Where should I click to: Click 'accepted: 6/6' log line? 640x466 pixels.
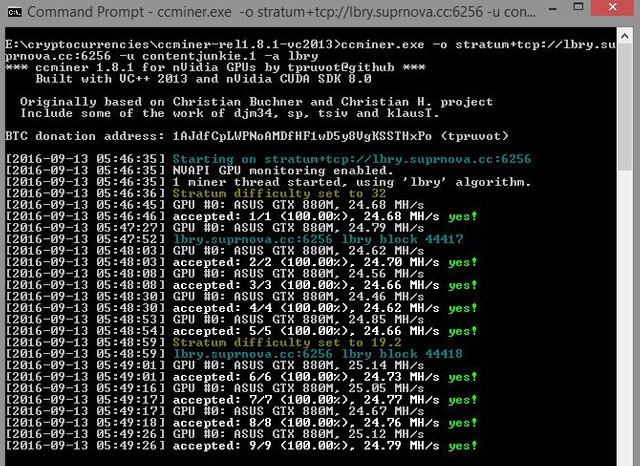(241, 377)
